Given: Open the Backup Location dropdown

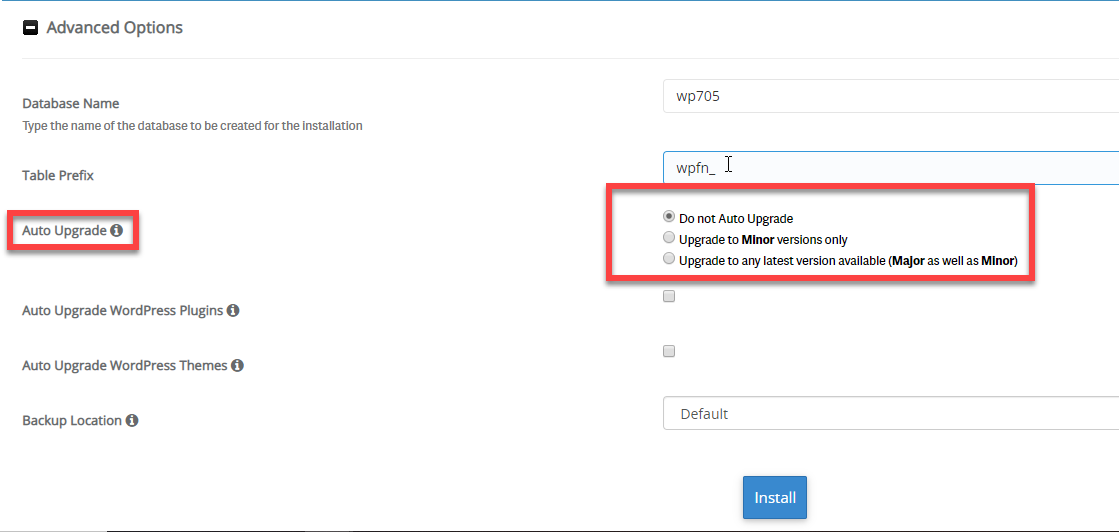Looking at the screenshot, I should pos(890,413).
